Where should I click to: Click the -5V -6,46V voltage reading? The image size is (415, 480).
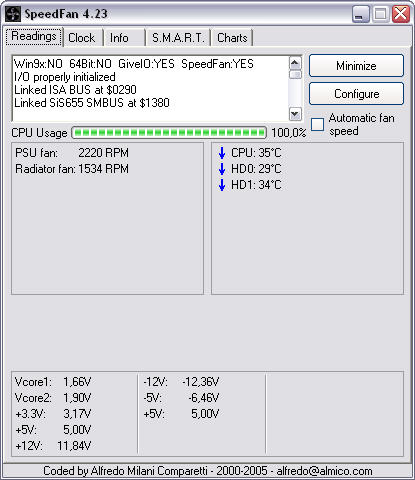pyautogui.click(x=181, y=398)
